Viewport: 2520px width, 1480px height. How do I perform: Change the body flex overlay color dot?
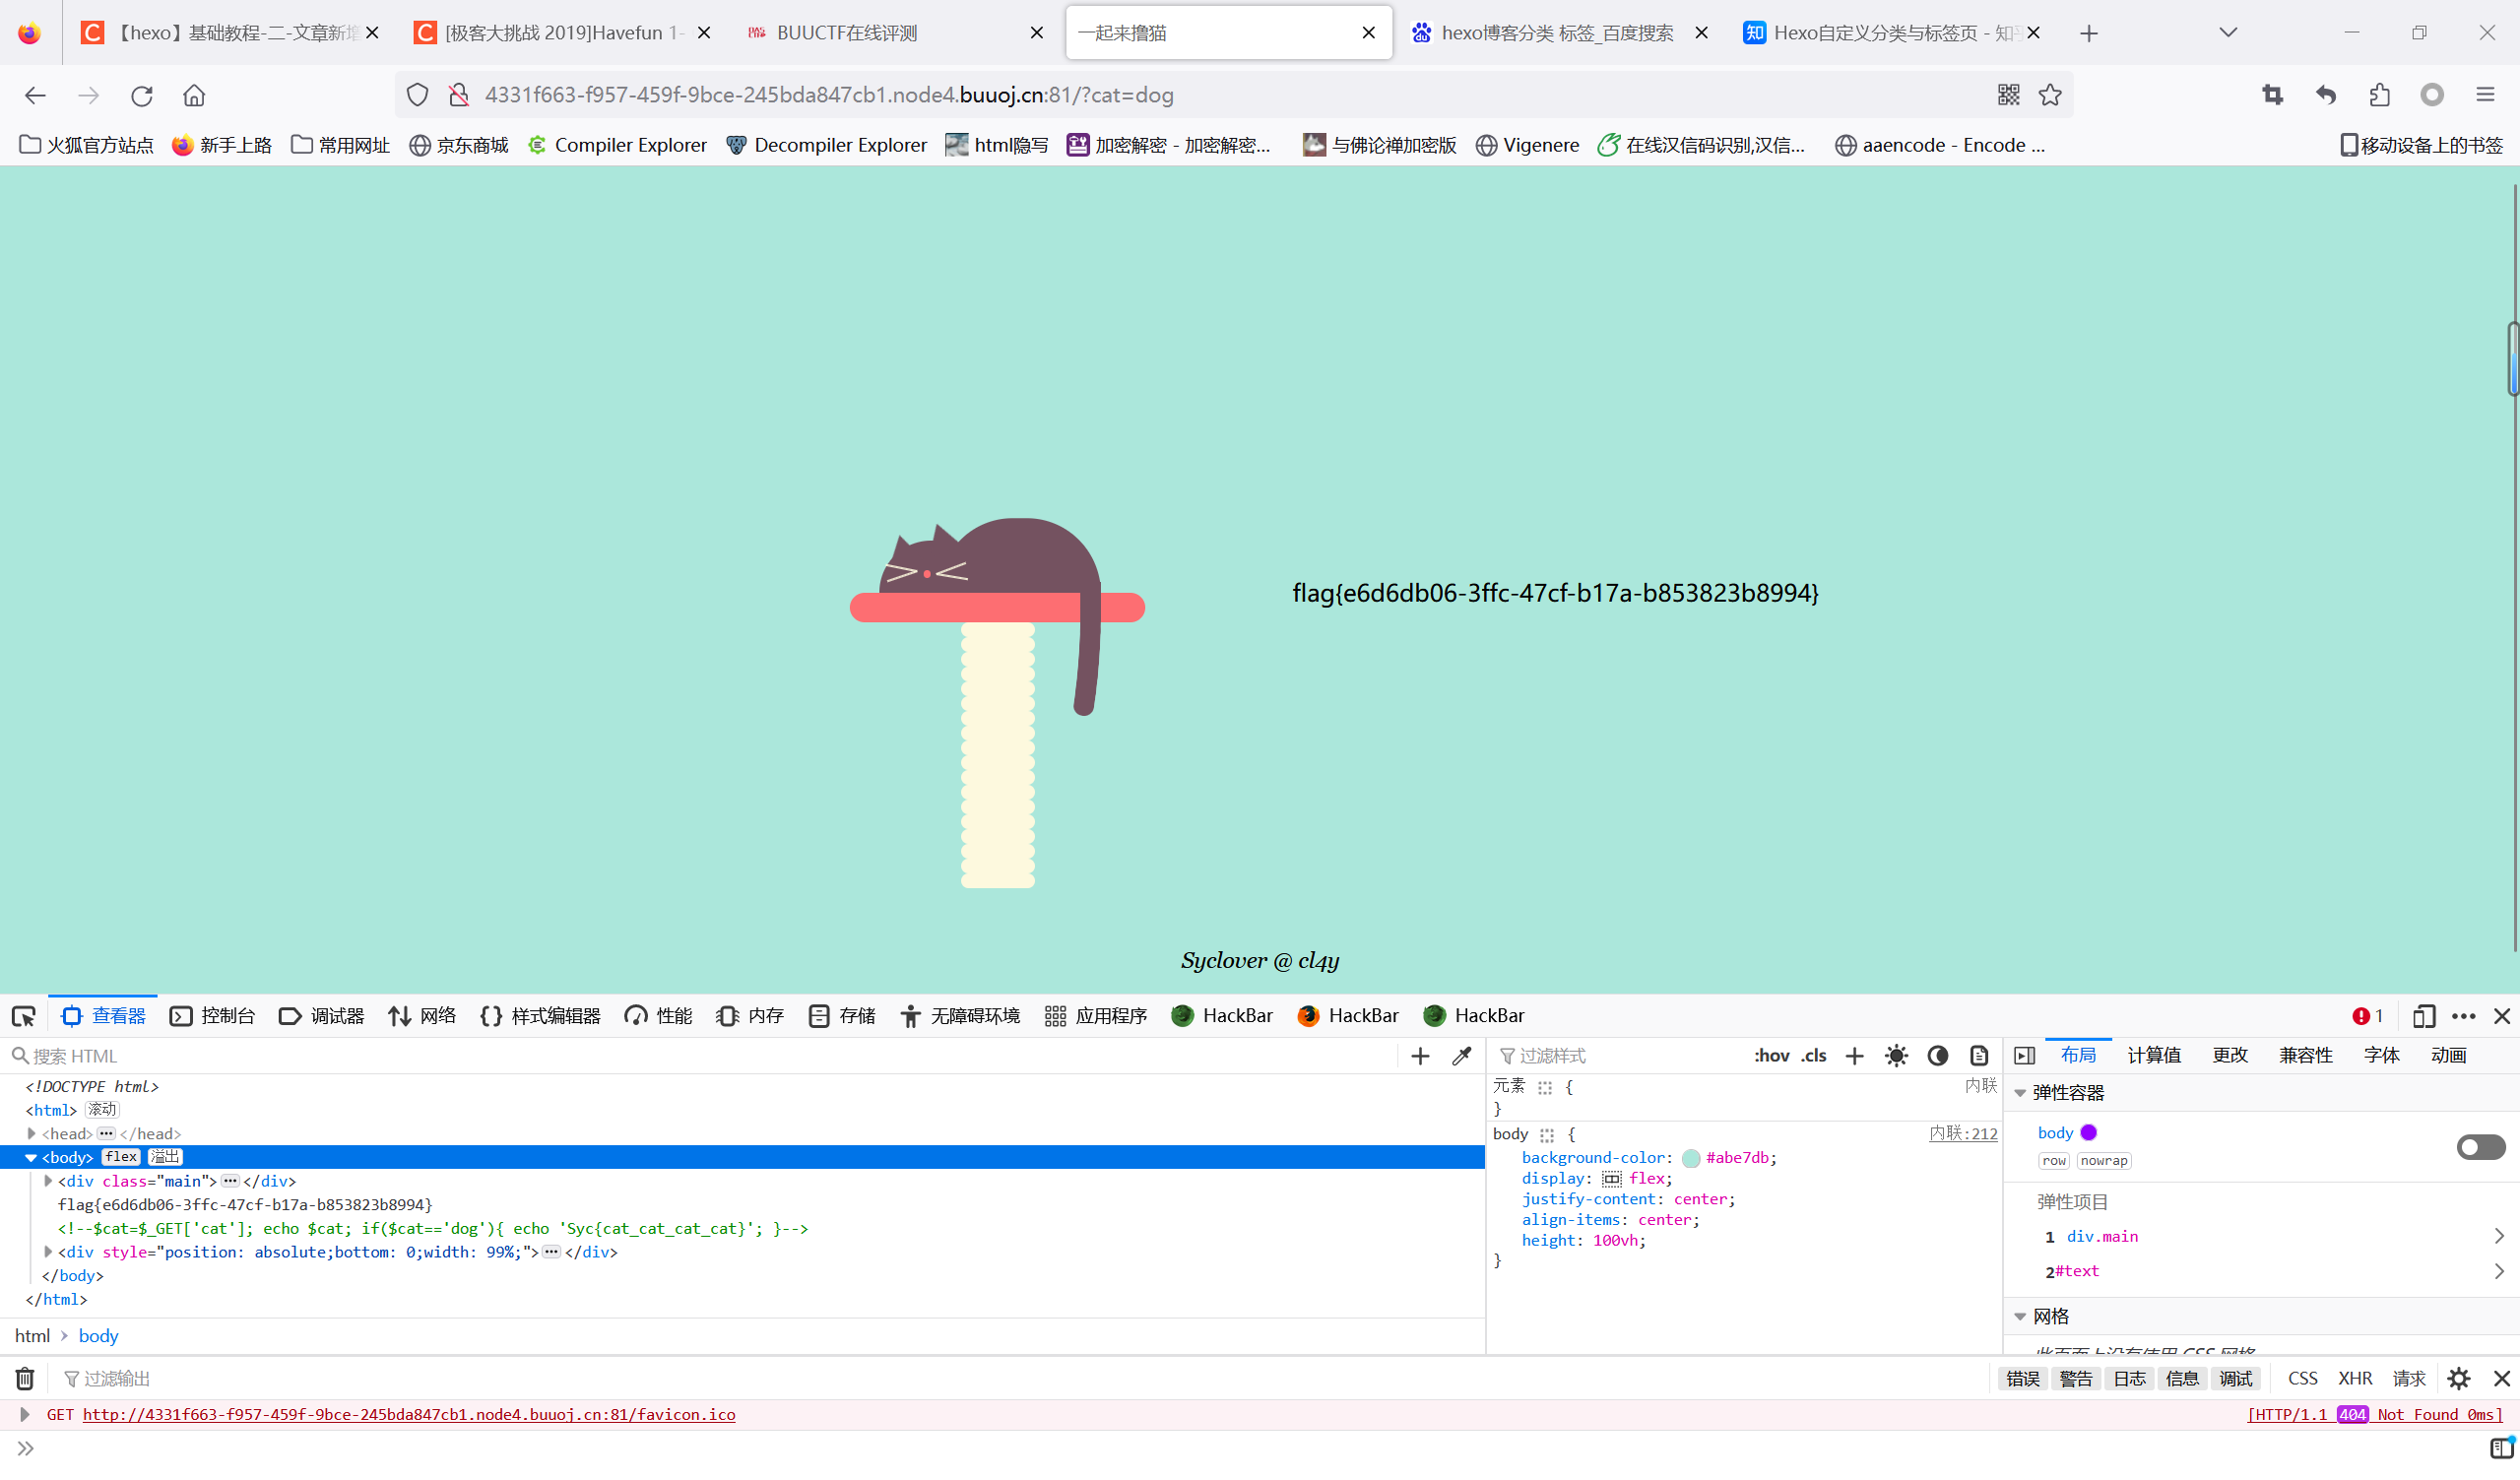(x=2089, y=1133)
